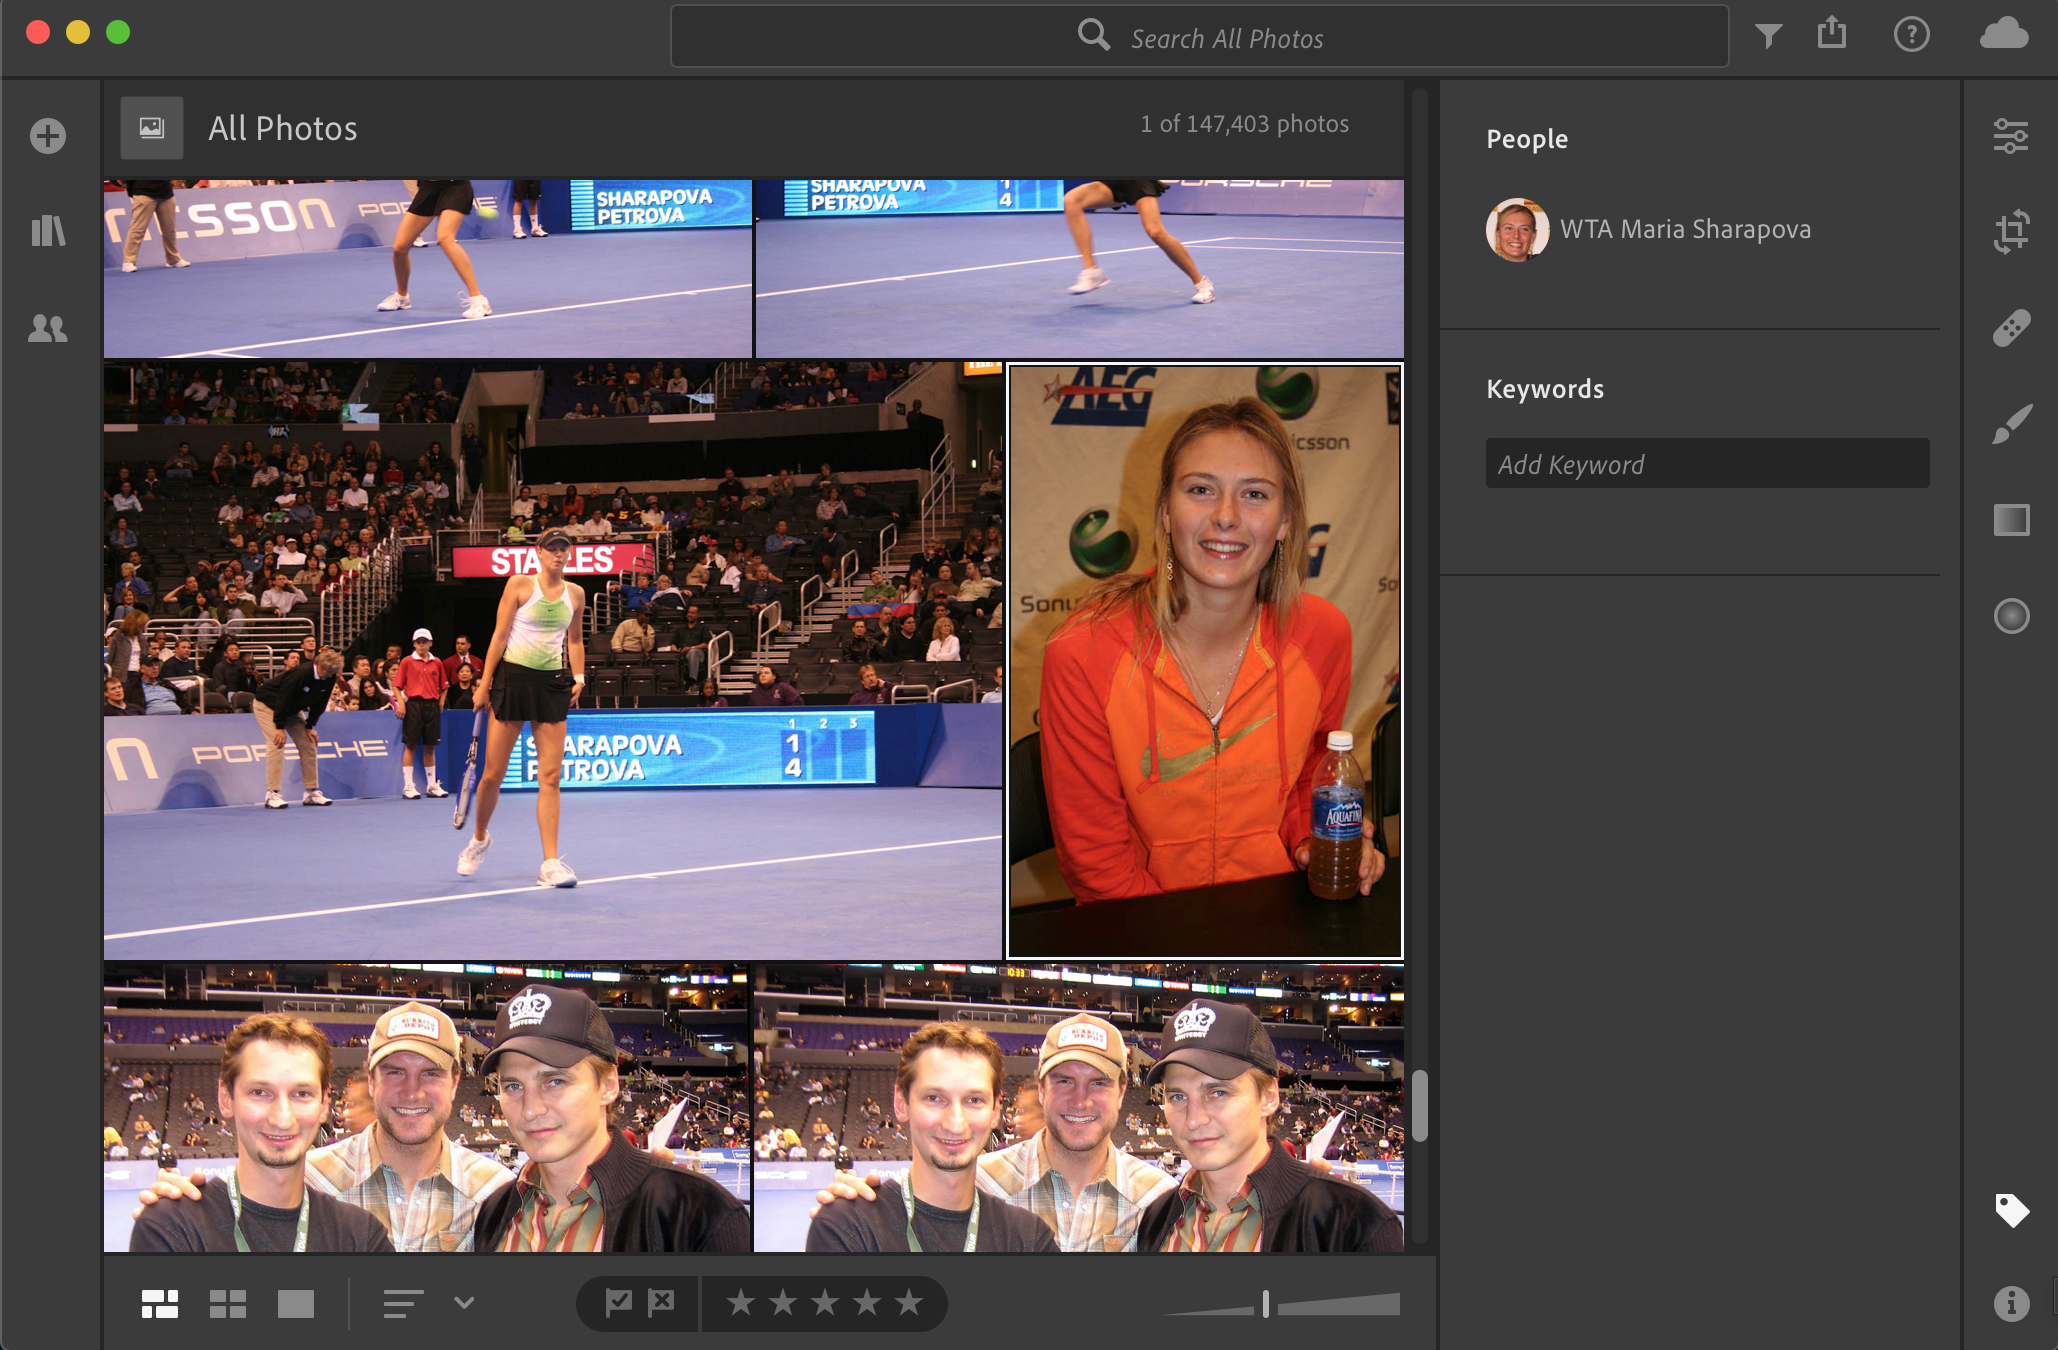This screenshot has width=2058, height=1350.
Task: Click the Add Photos plus icon
Action: pyautogui.click(x=48, y=136)
